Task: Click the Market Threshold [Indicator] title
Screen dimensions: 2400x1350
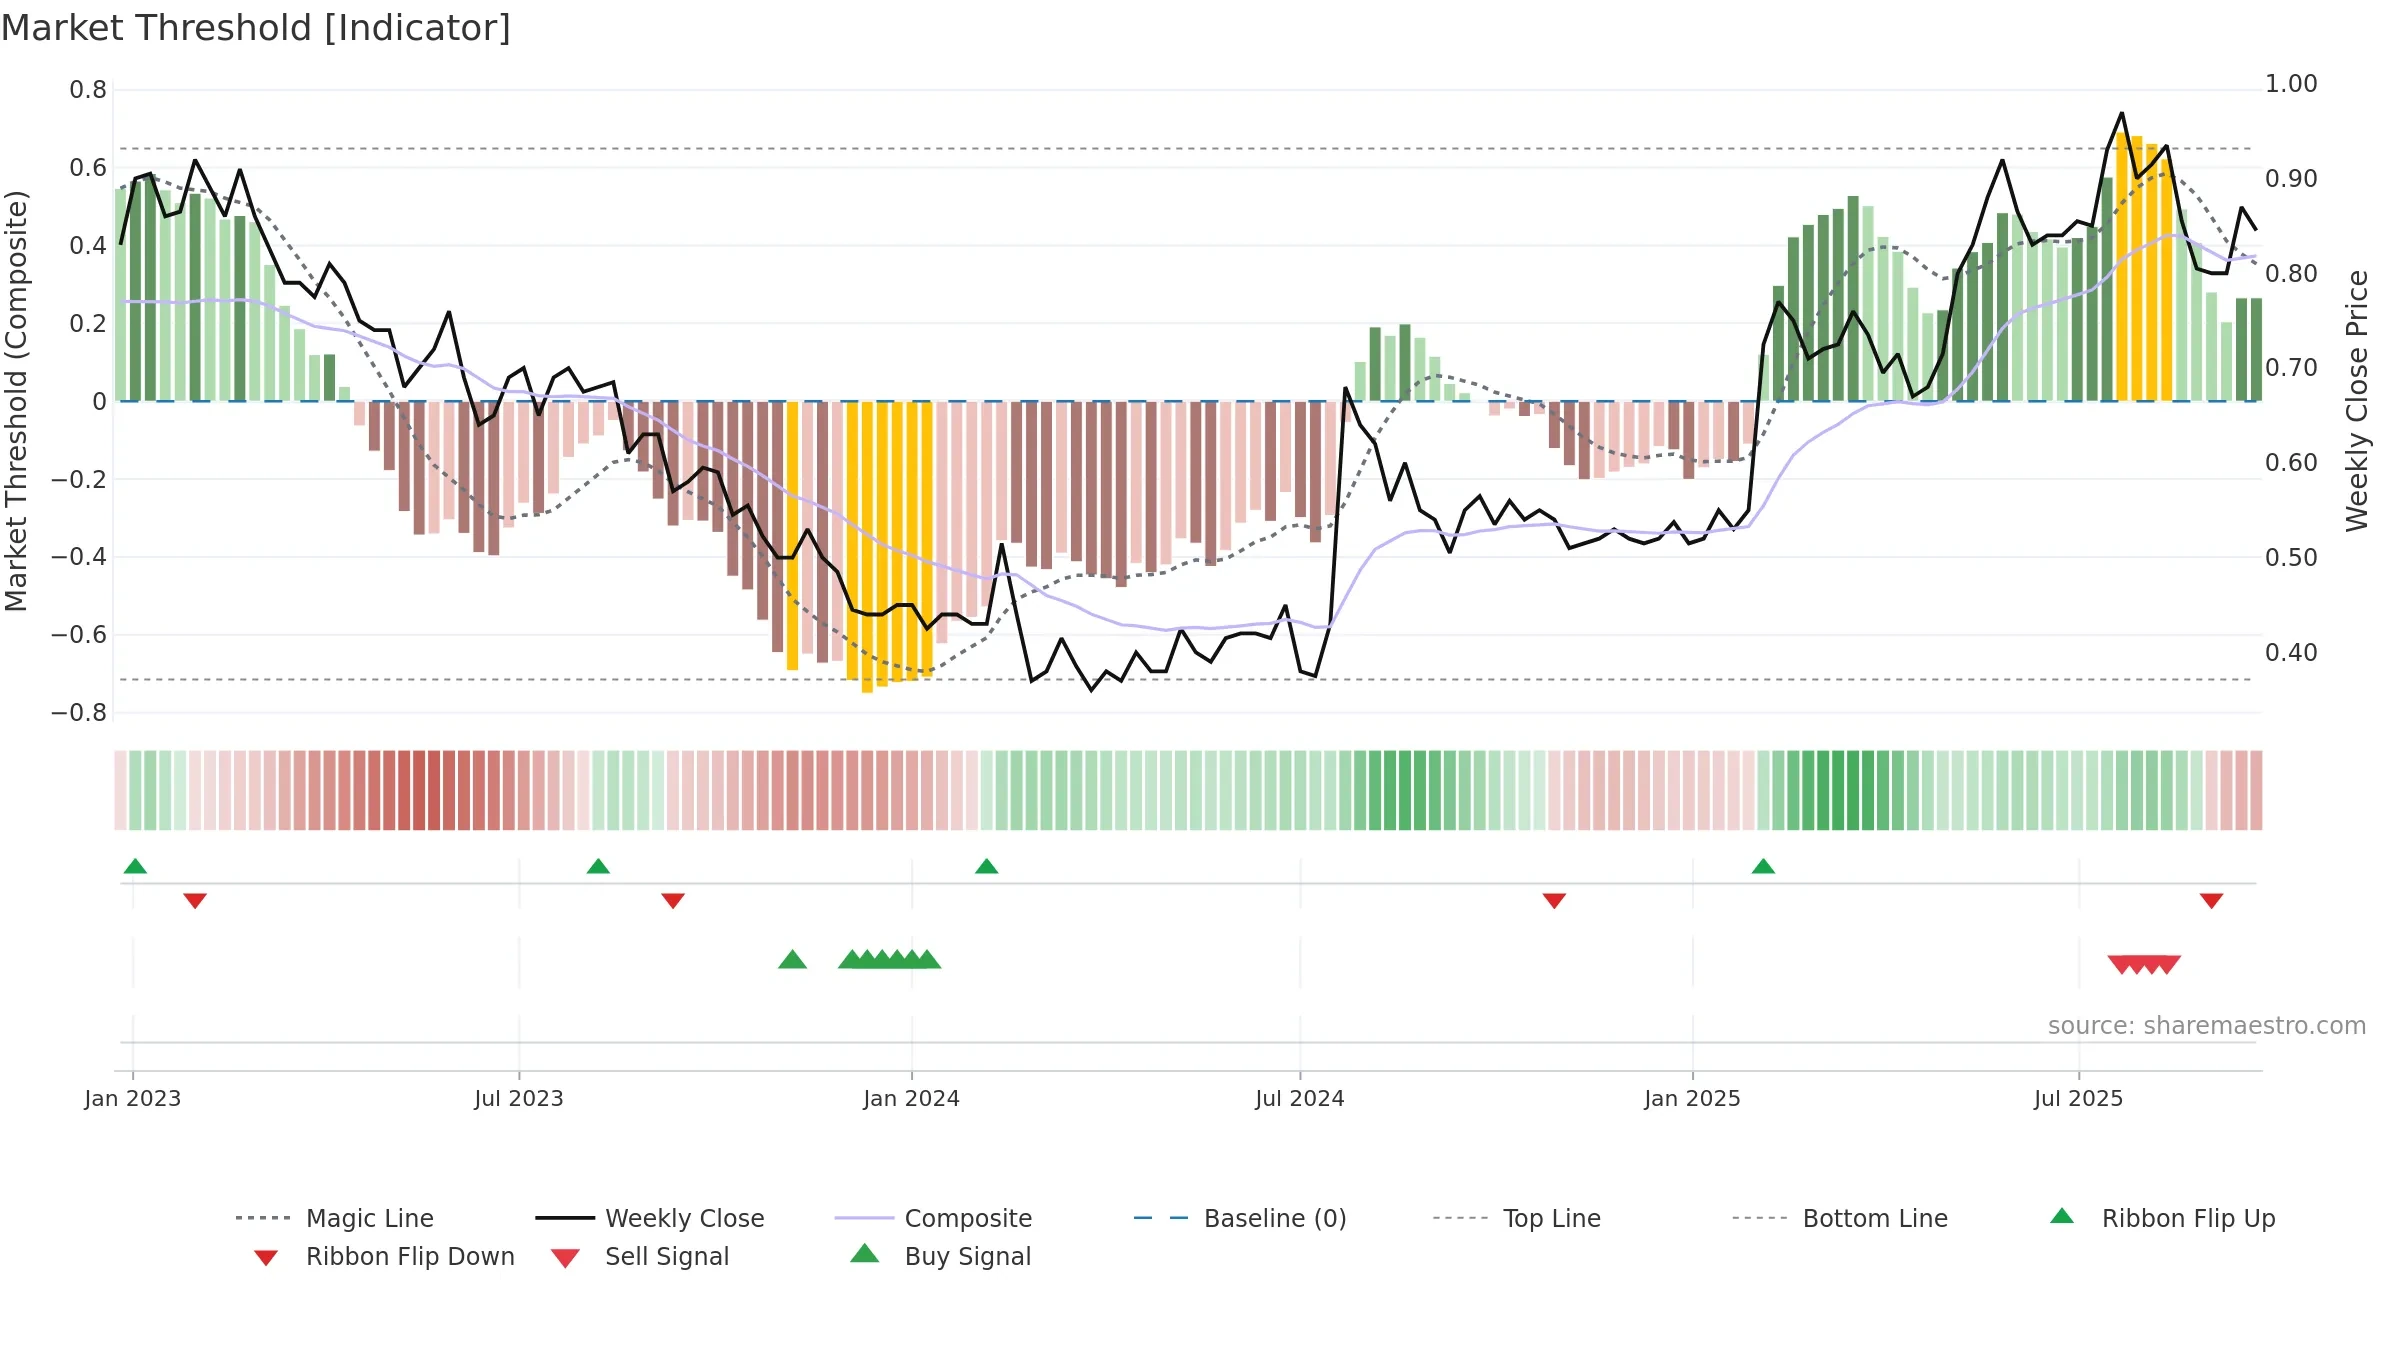Action: coord(256,28)
